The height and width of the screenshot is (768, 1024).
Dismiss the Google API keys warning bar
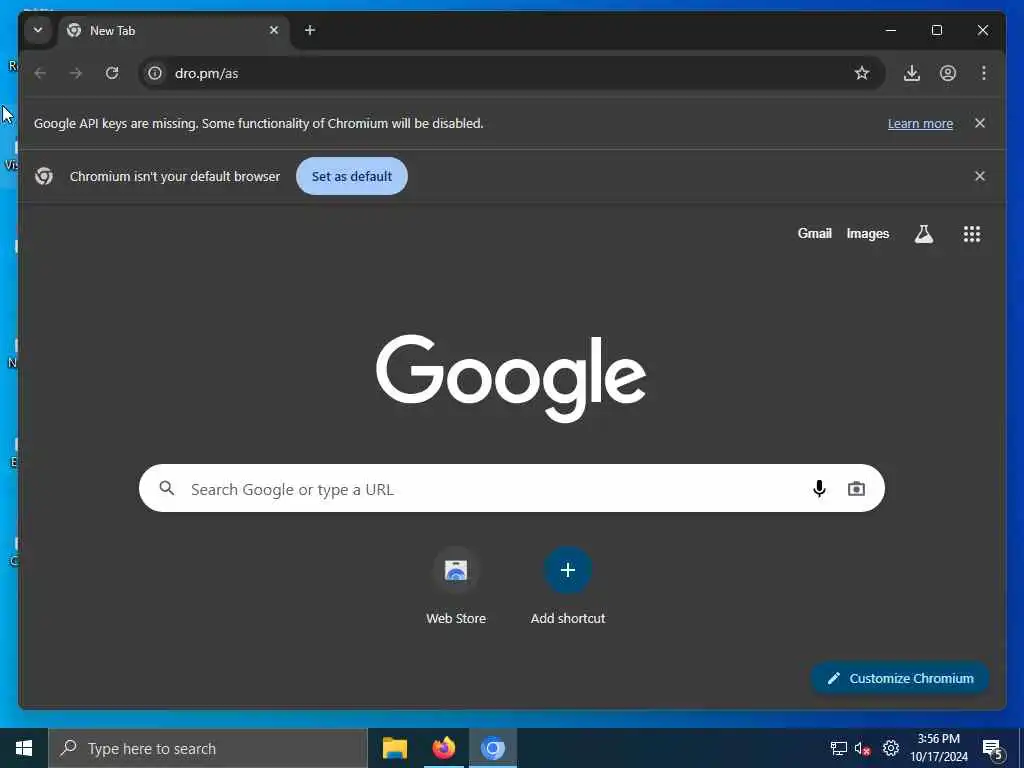[980, 123]
